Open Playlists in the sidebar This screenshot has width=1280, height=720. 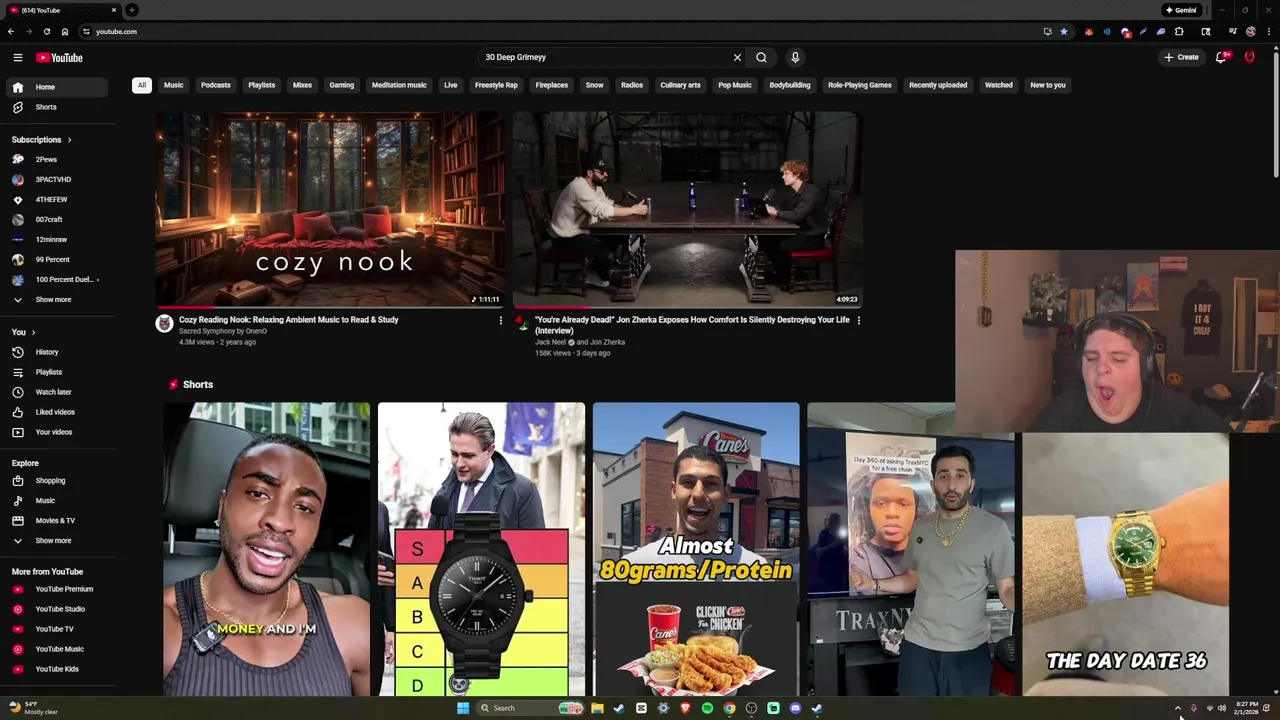(x=56, y=372)
